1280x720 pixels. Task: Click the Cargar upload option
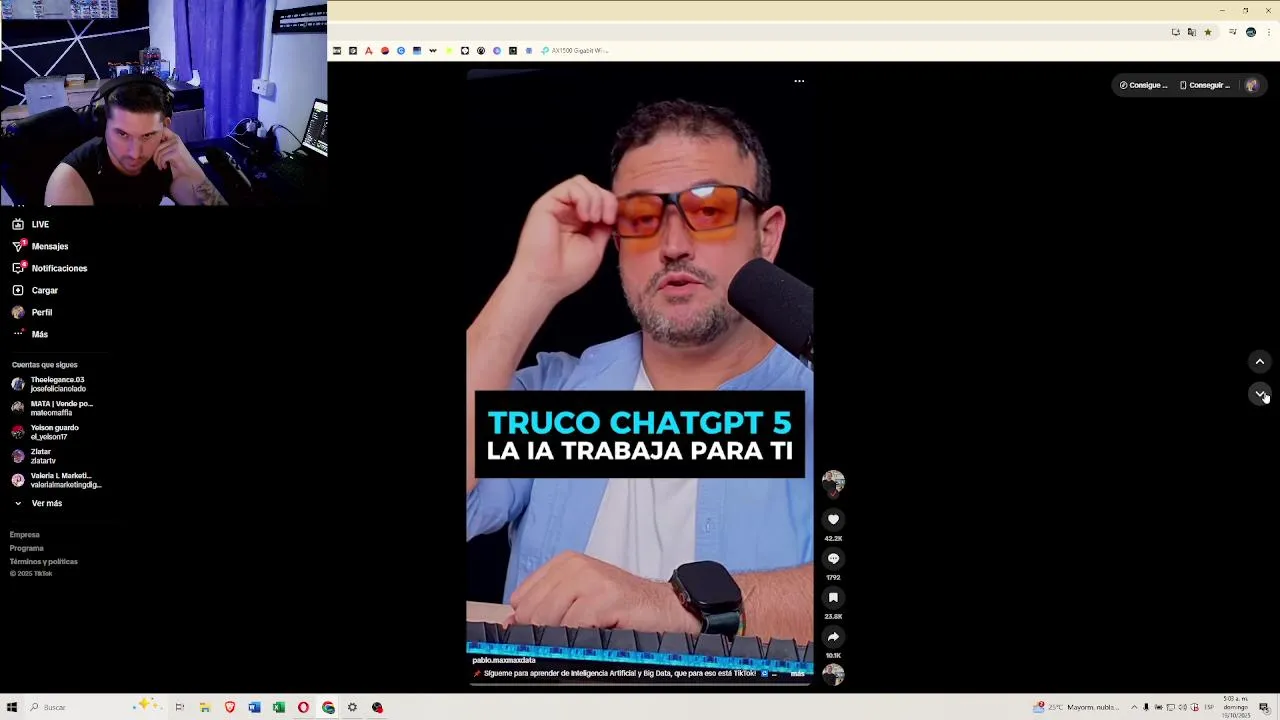[35, 290]
